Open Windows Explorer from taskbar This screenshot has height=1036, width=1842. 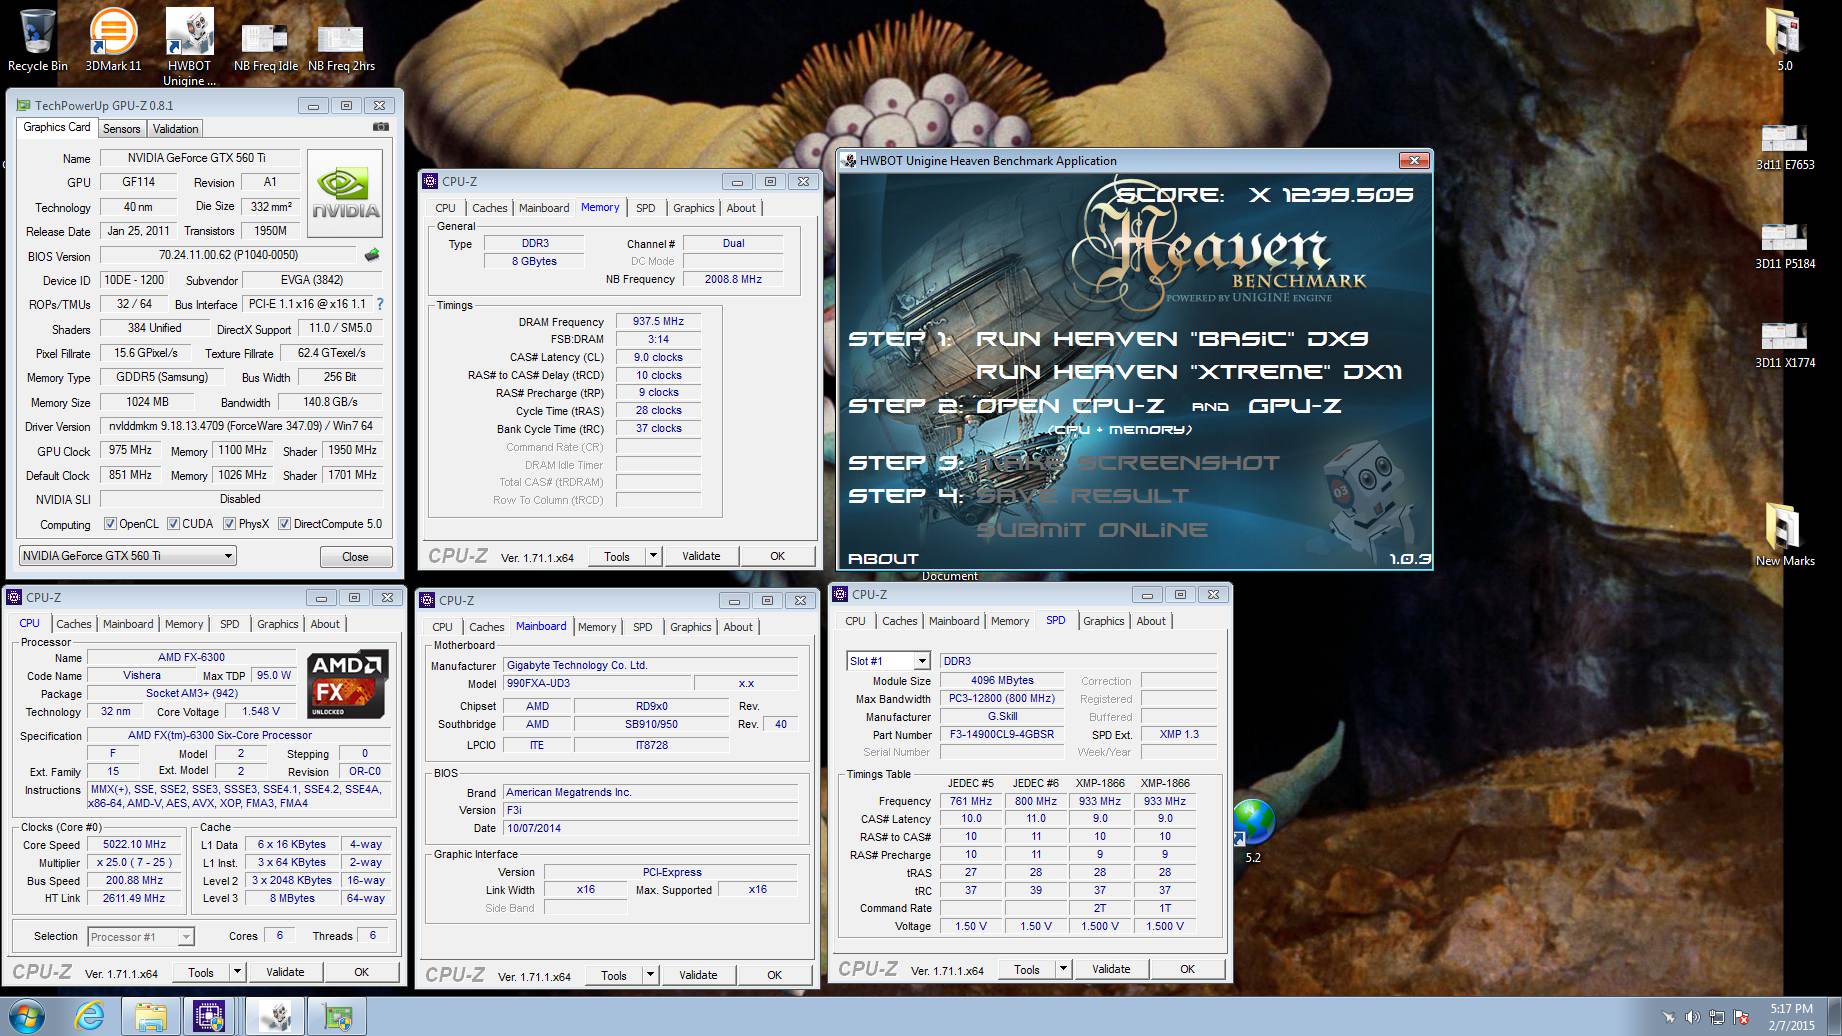coord(151,1017)
